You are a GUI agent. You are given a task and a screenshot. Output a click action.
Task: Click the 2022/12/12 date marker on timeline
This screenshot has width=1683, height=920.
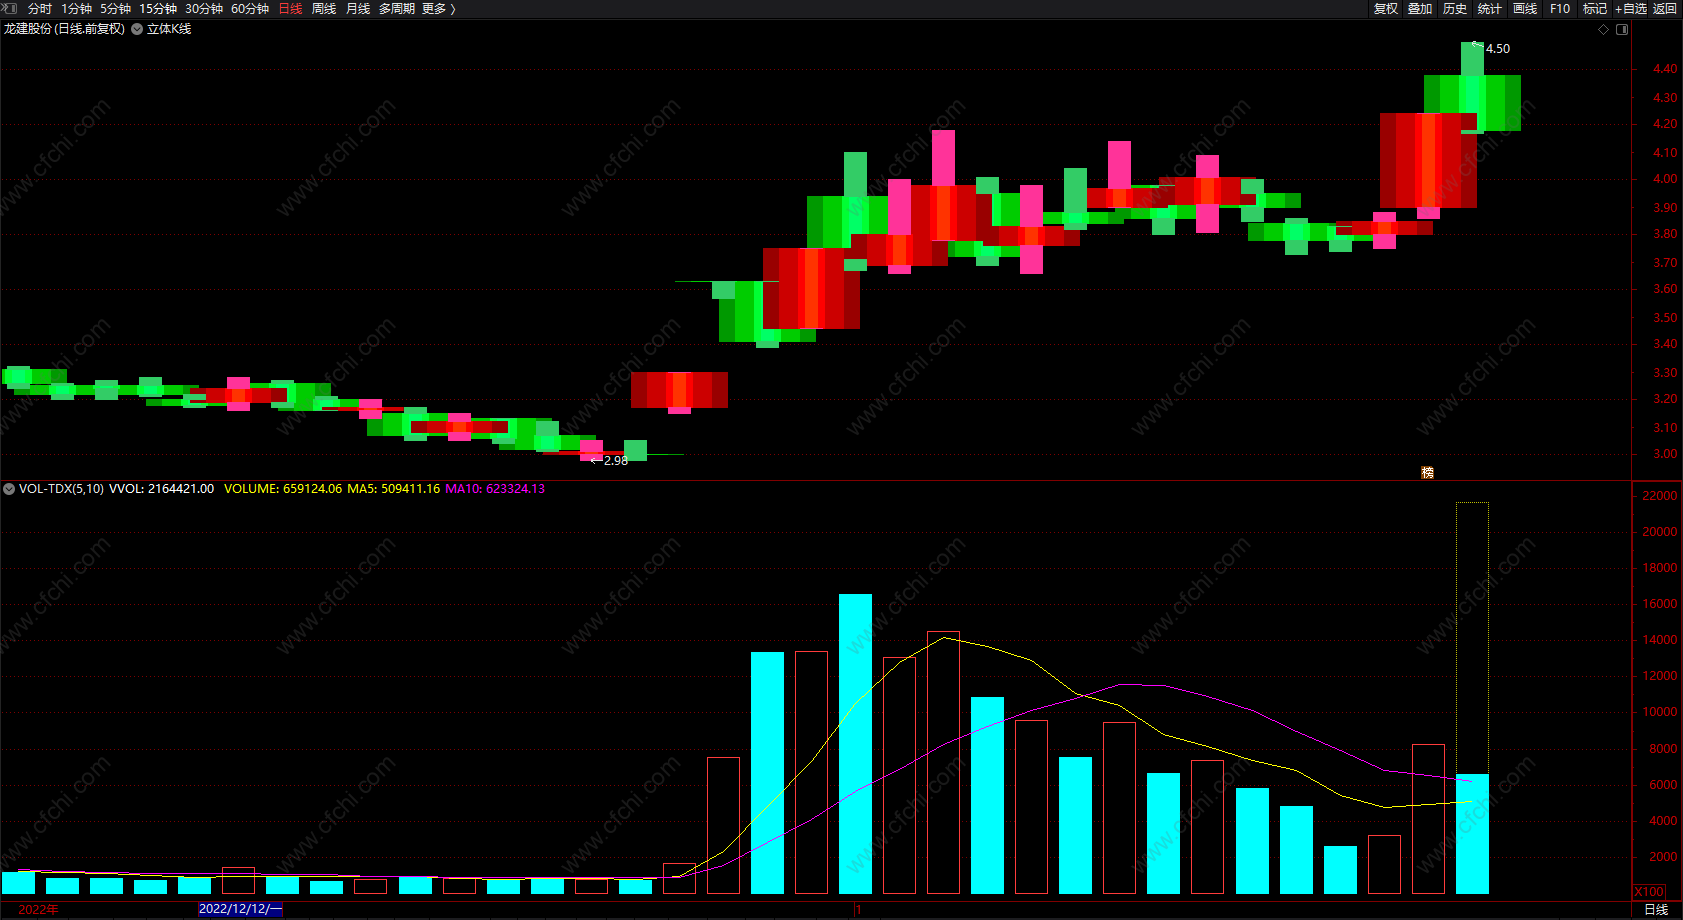pos(240,909)
